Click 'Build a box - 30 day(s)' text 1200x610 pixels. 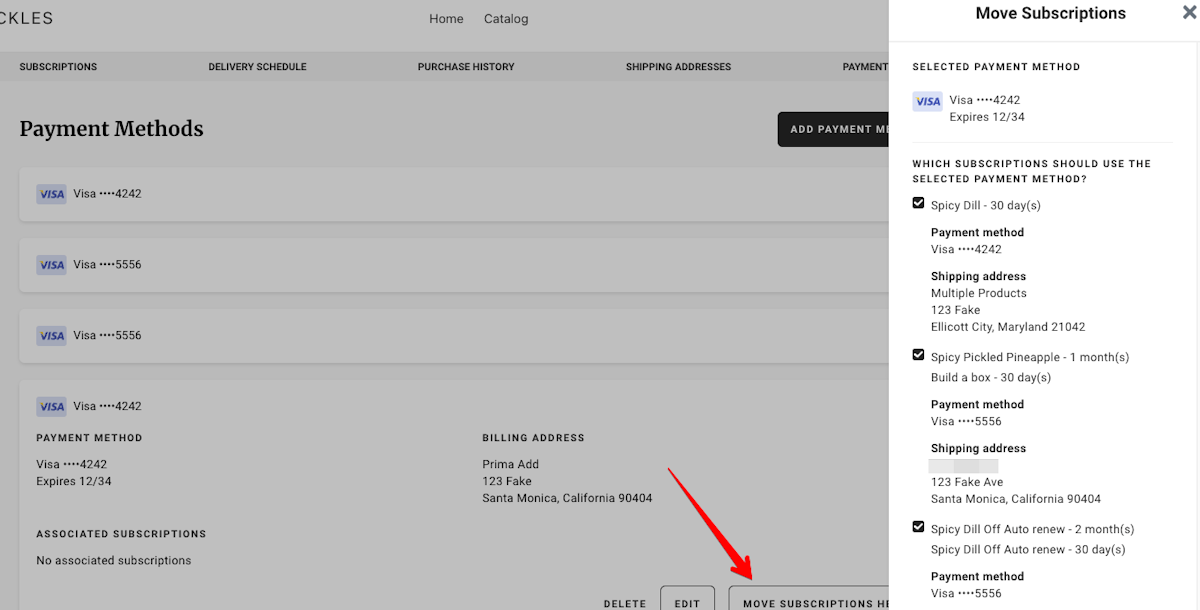[x=991, y=377]
